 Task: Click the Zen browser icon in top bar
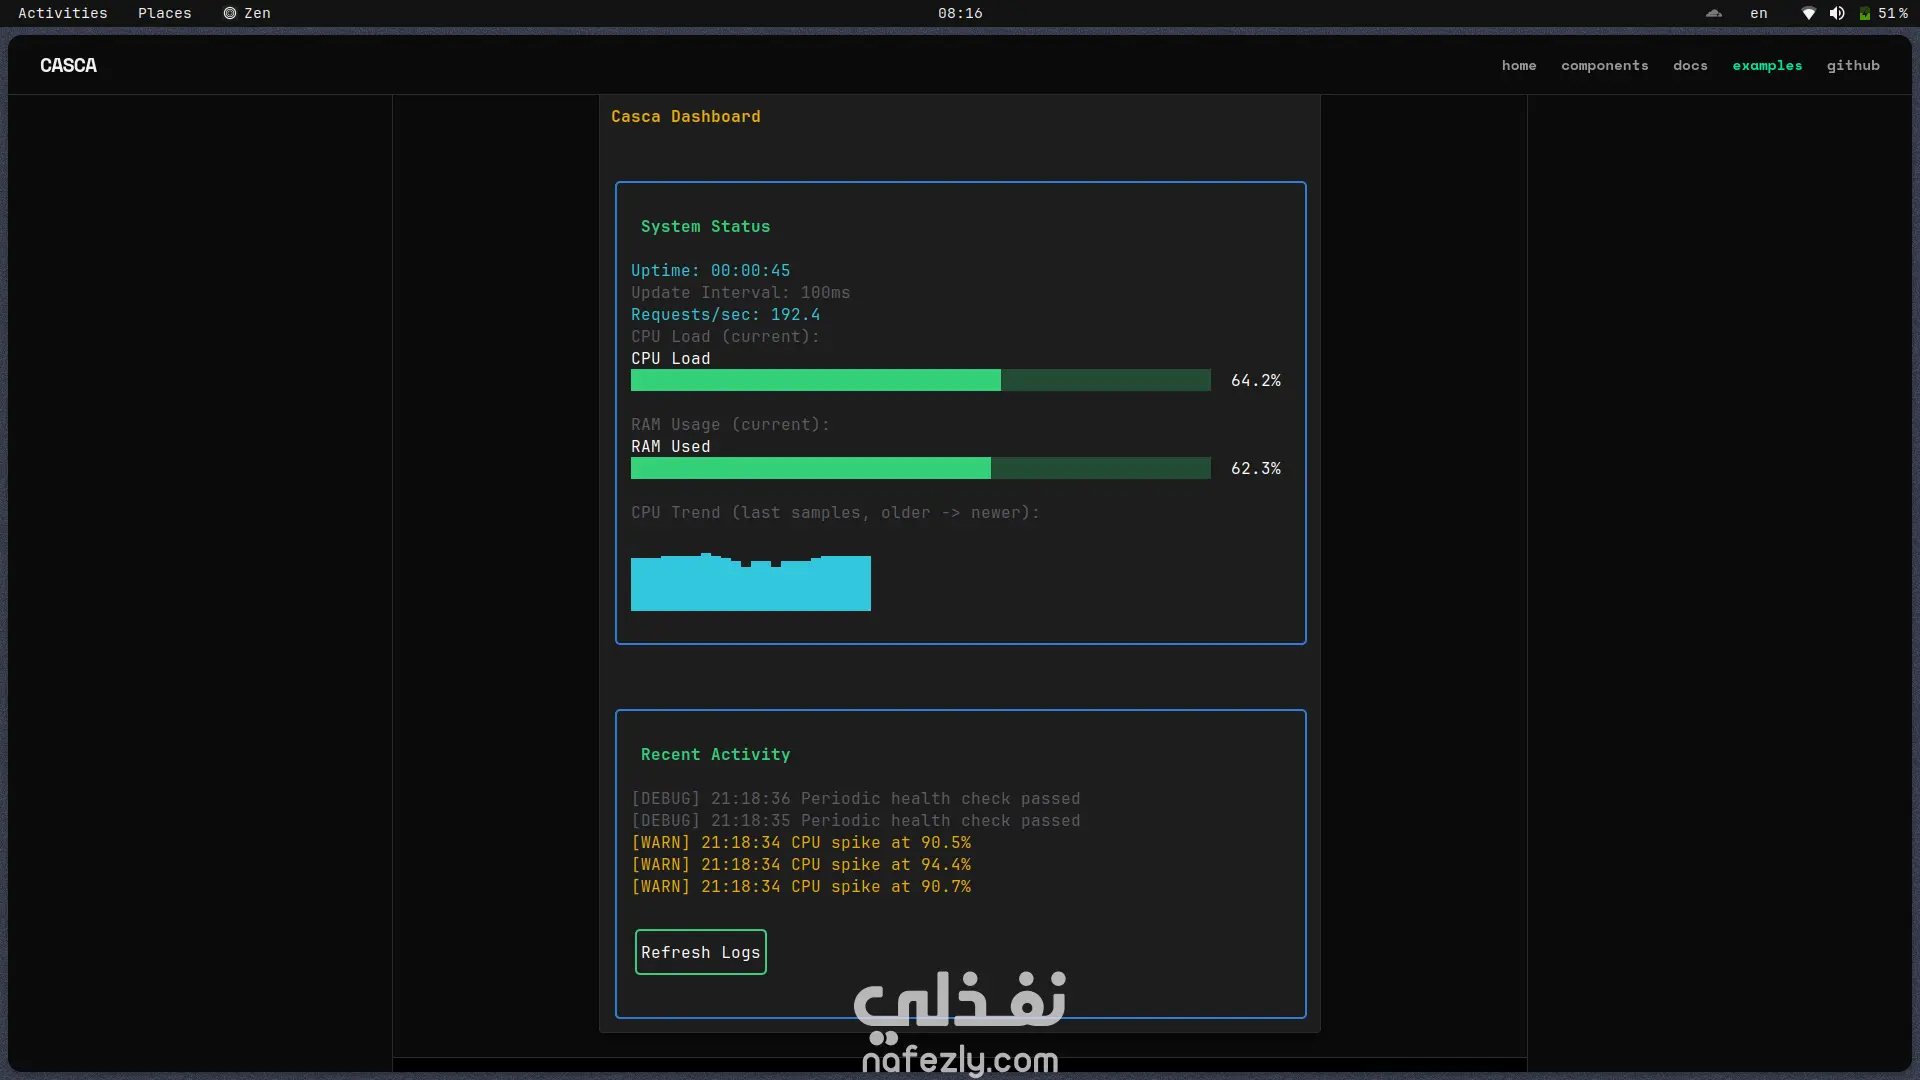pyautogui.click(x=230, y=13)
